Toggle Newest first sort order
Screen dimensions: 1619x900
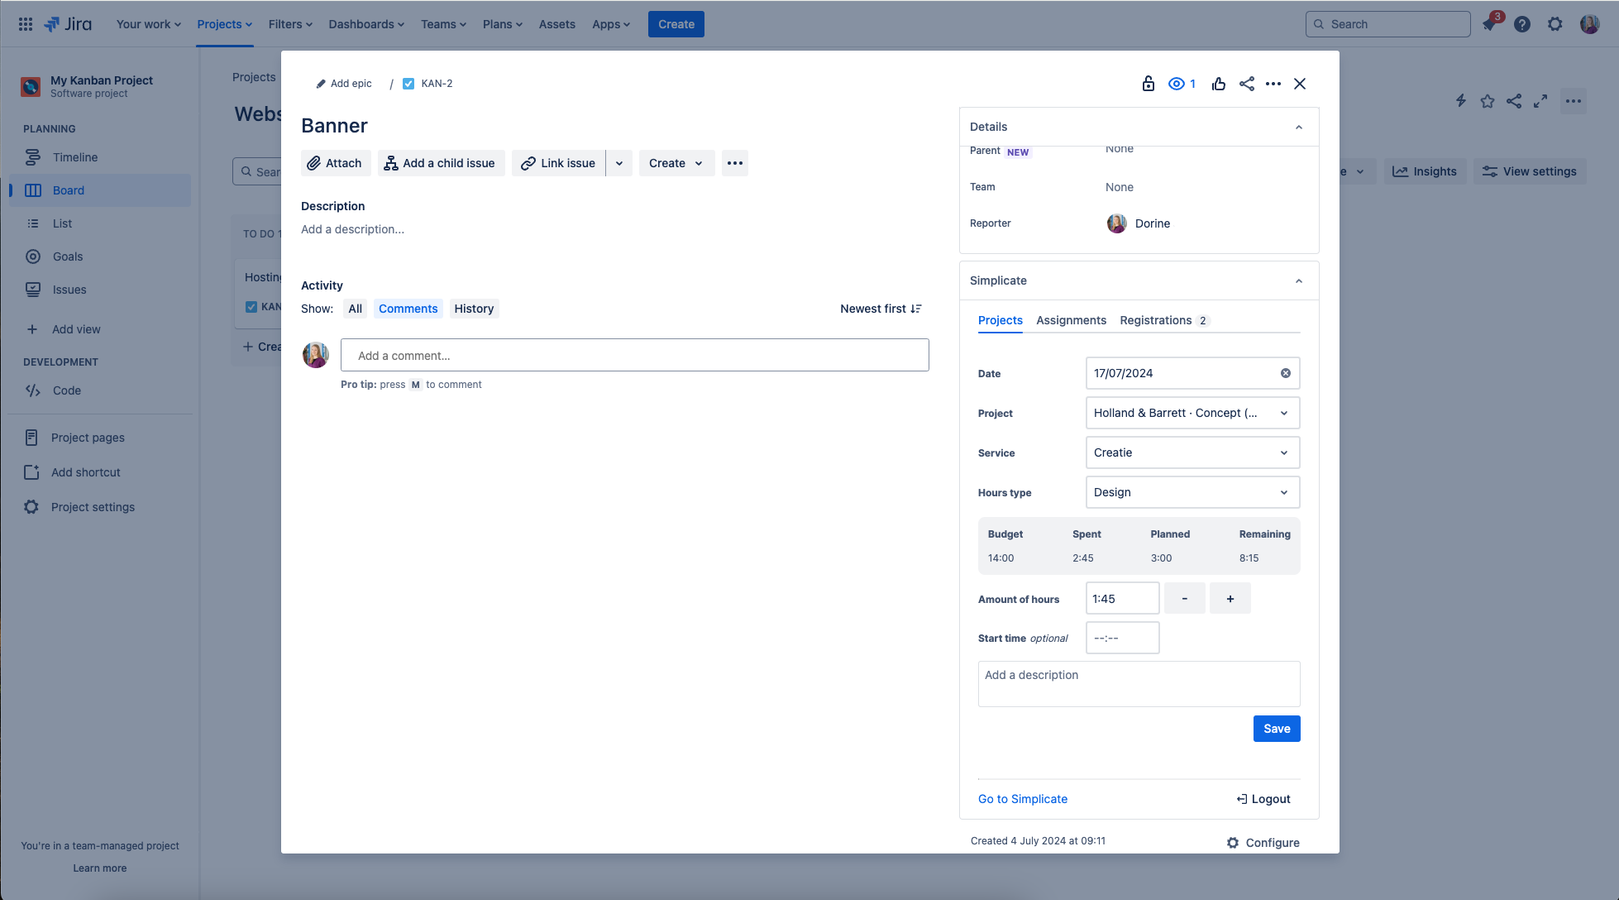881,309
